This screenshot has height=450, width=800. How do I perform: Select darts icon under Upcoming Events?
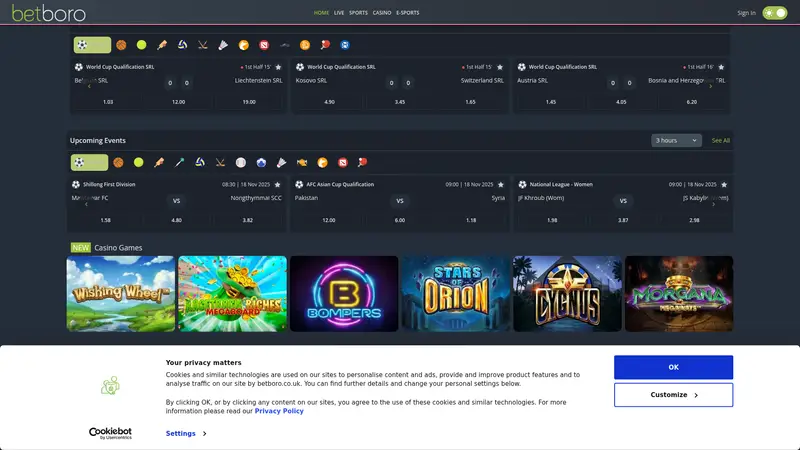click(x=180, y=162)
